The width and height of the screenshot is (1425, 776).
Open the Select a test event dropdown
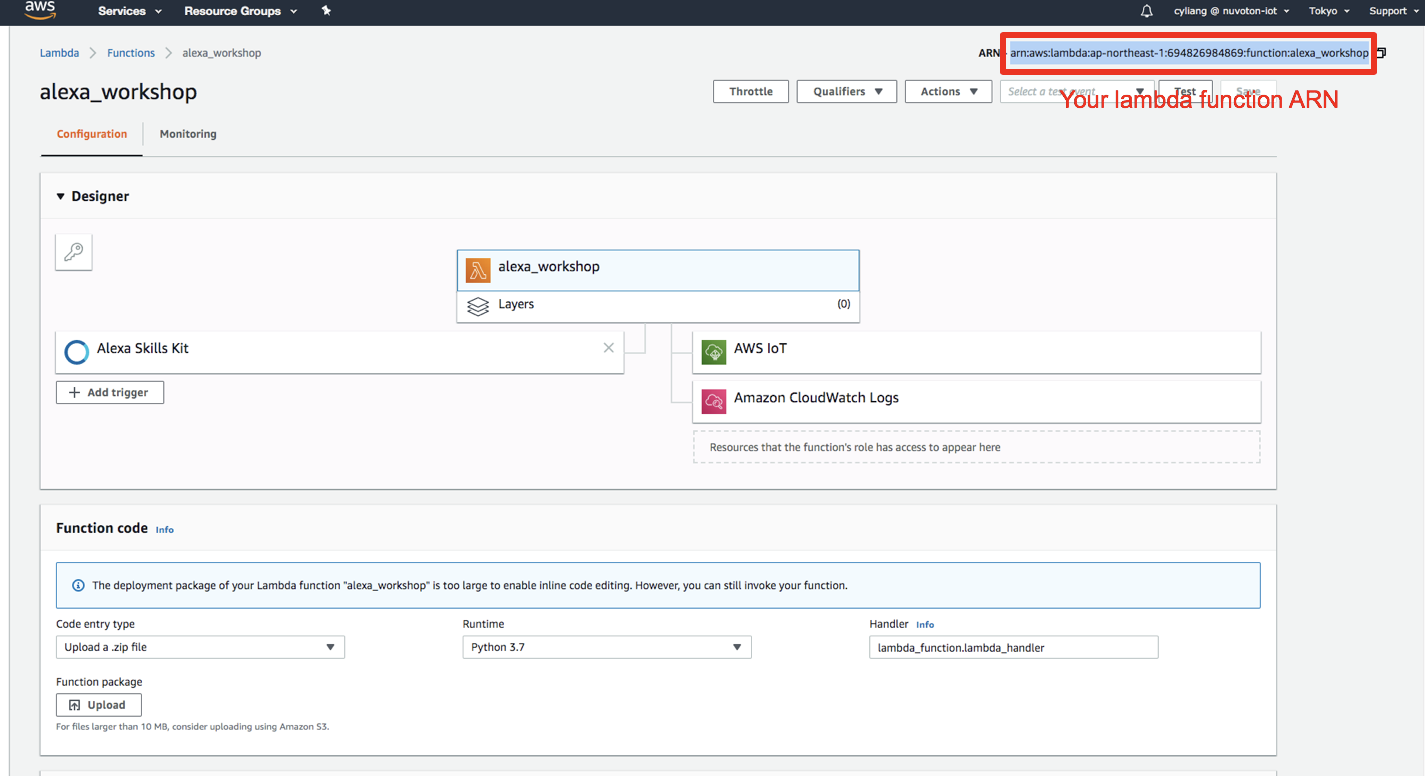pyautogui.click(x=1077, y=91)
